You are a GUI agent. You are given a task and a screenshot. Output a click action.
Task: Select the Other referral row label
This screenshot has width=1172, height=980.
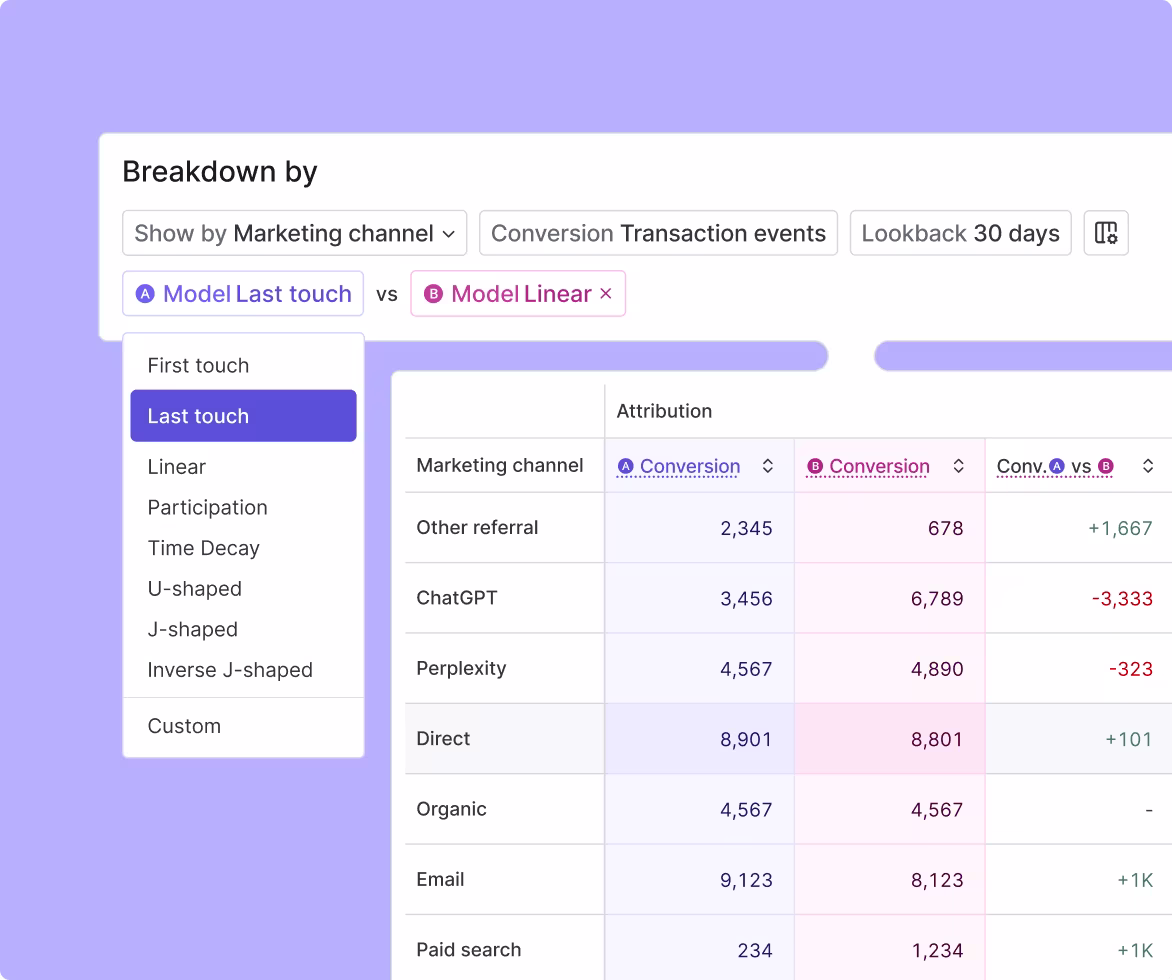tap(477, 528)
